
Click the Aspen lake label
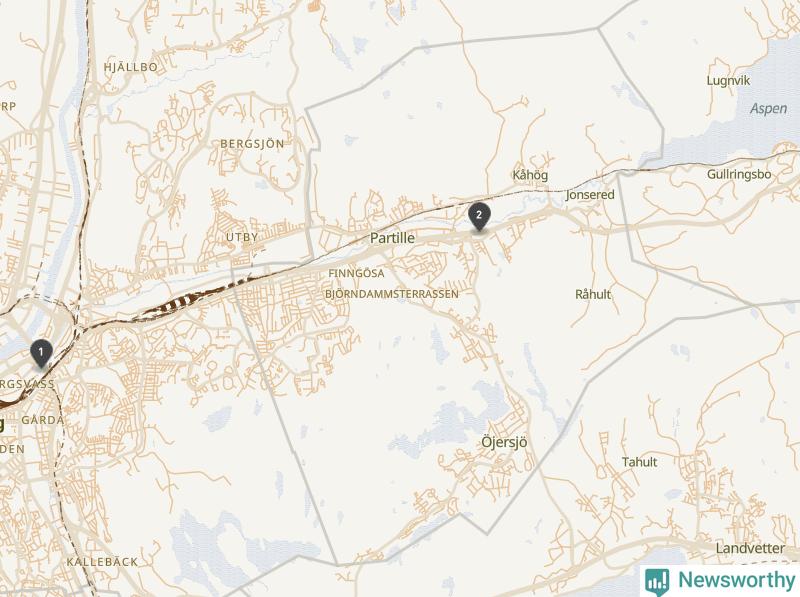(x=768, y=109)
